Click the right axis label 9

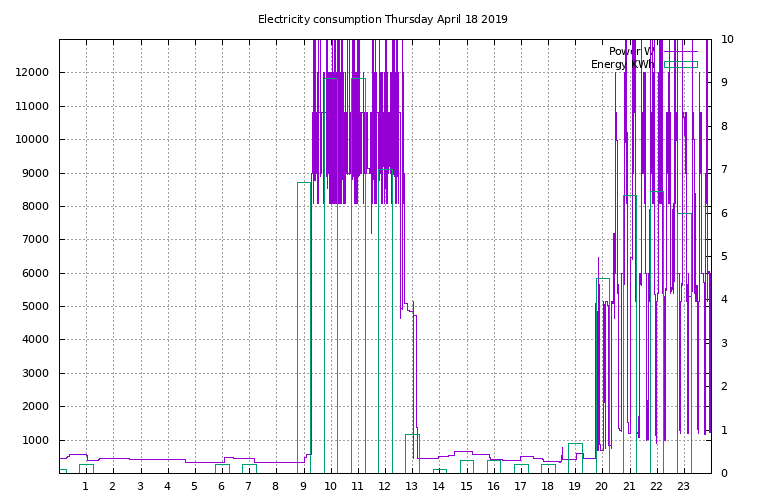click(x=724, y=82)
